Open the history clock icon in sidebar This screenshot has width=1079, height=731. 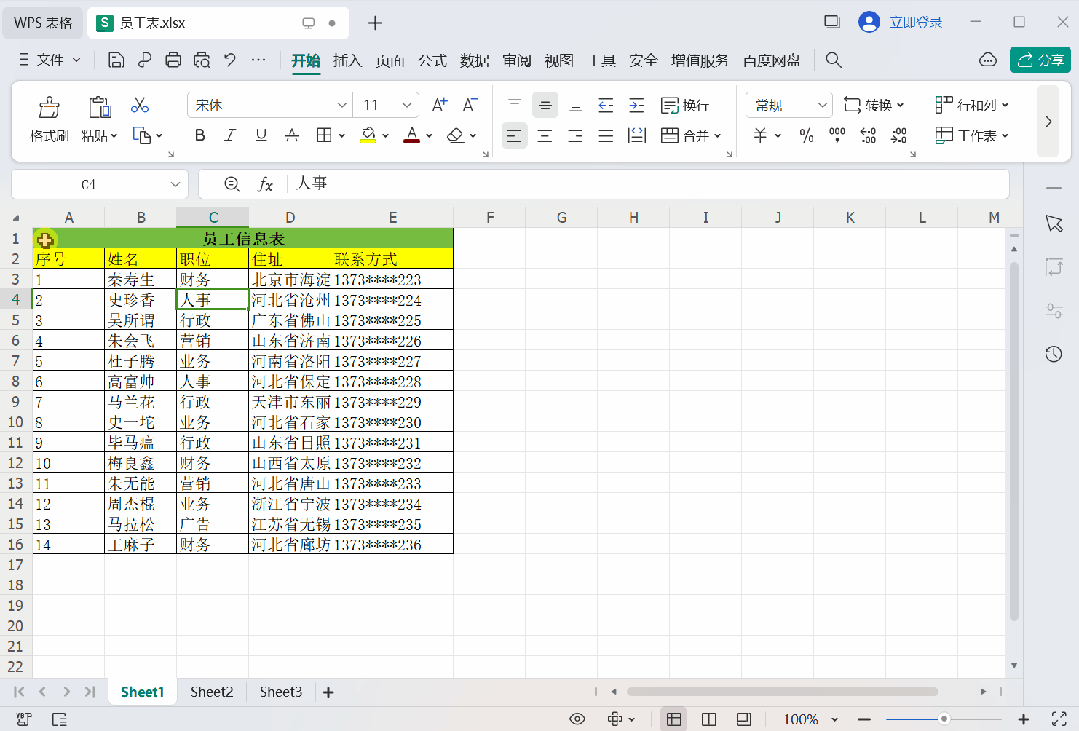coord(1054,354)
